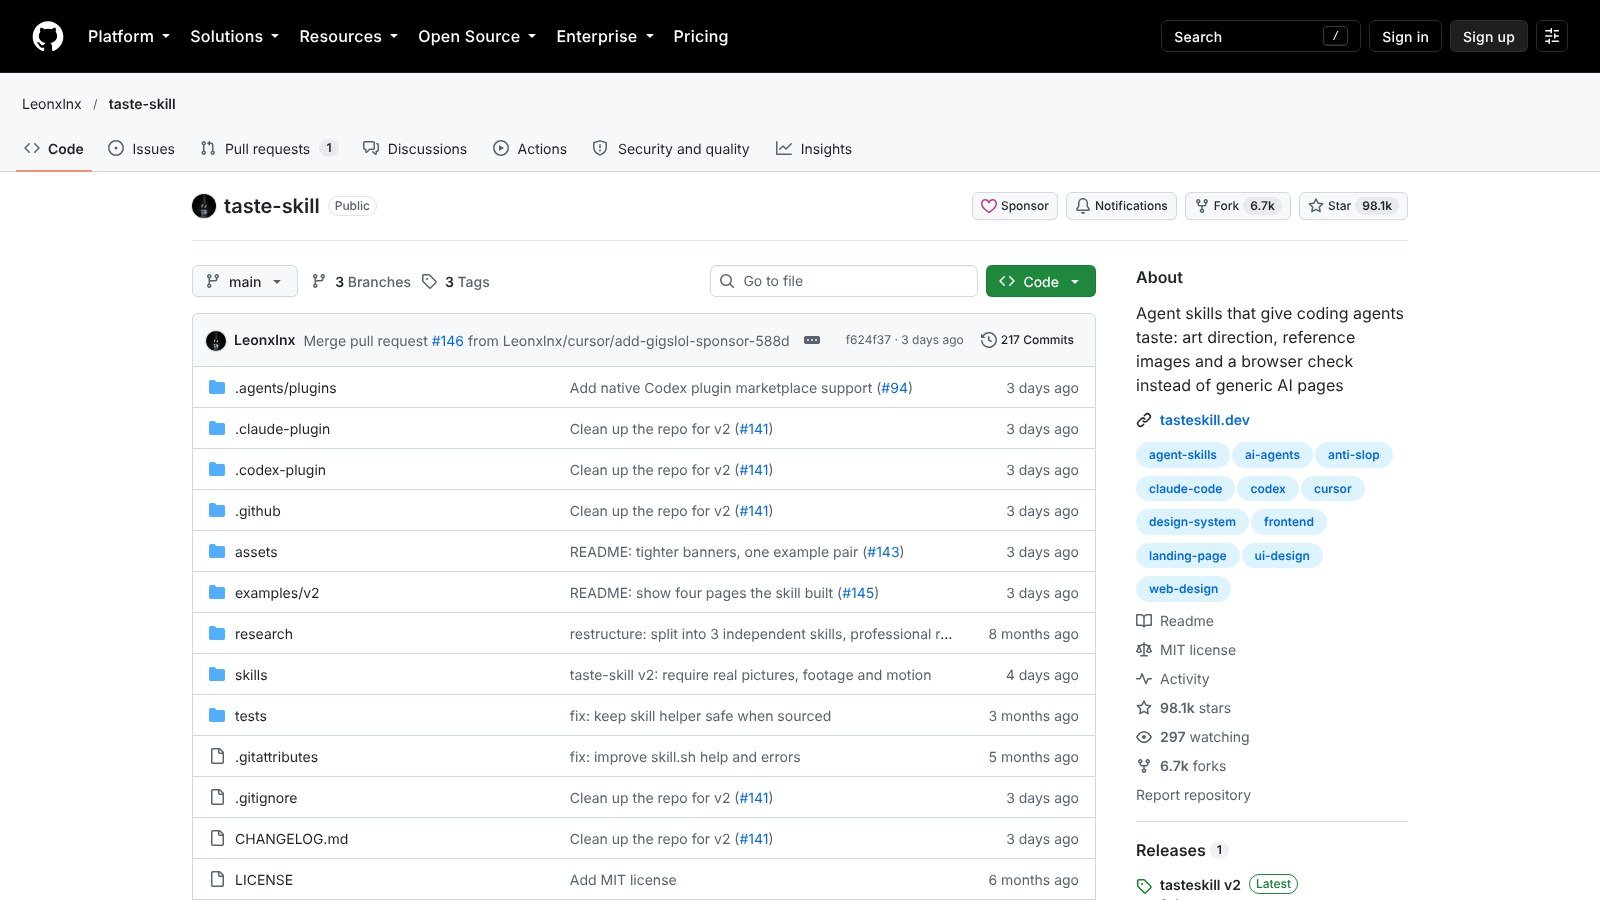1600x900 pixels.
Task: Open the Insights tab
Action: click(814, 148)
